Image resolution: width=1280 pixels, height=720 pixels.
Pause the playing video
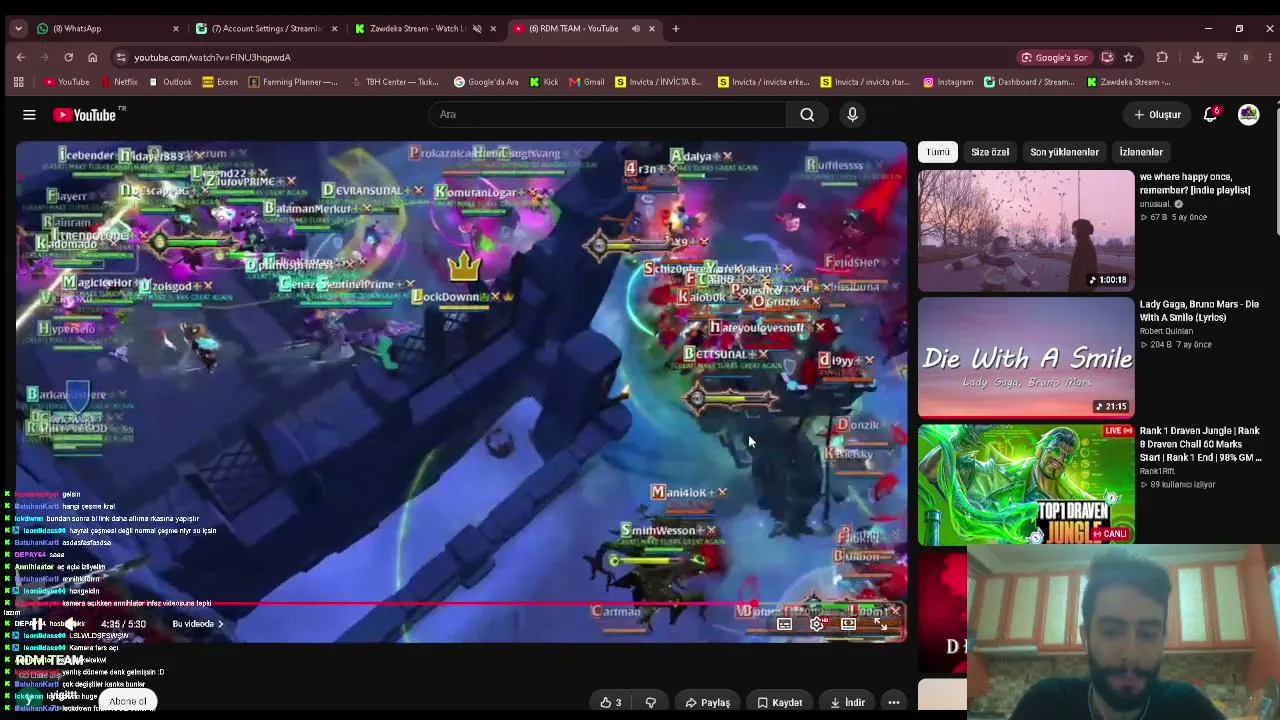pyautogui.click(x=37, y=624)
